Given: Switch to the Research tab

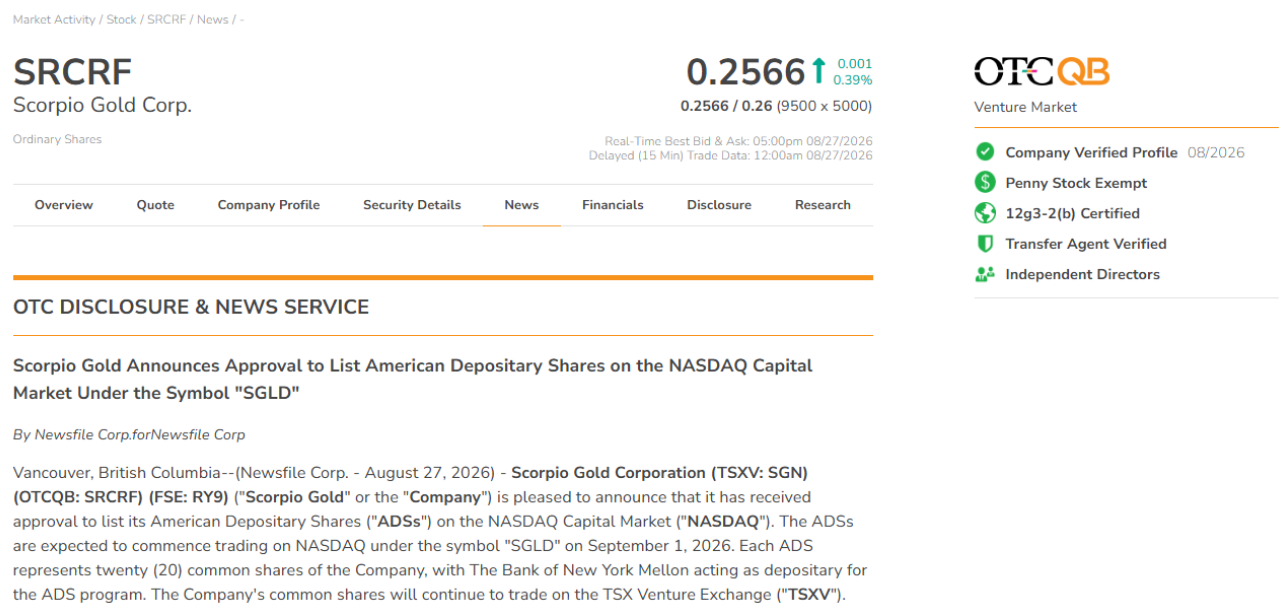Looking at the screenshot, I should pyautogui.click(x=823, y=205).
